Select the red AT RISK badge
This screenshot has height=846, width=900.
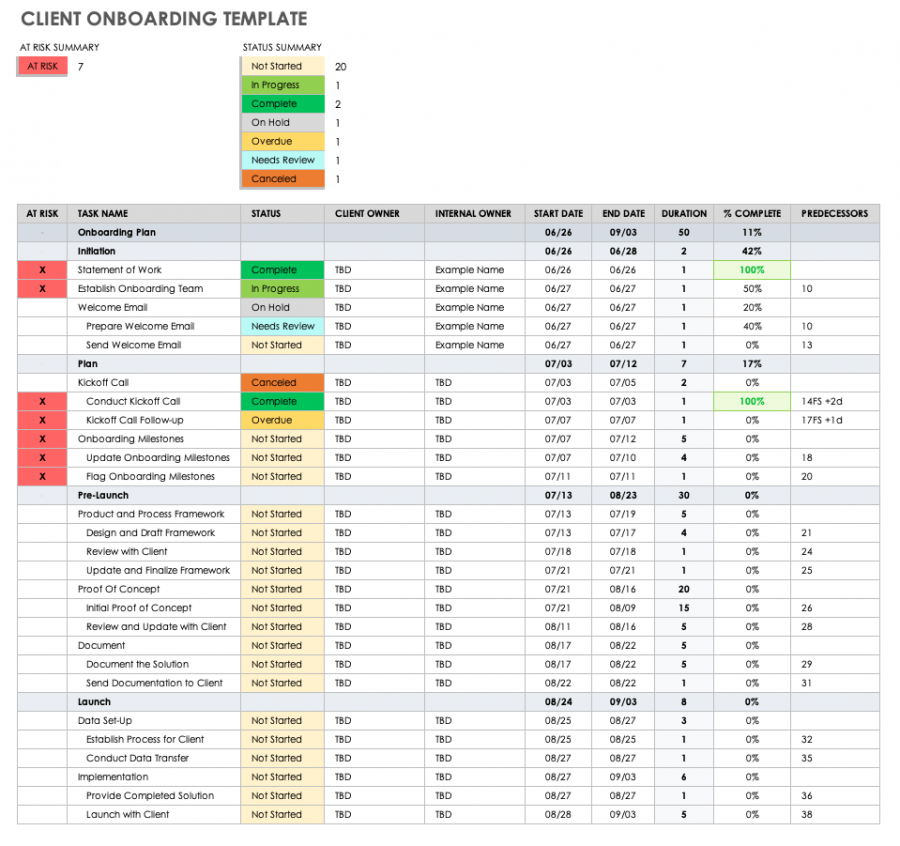(41, 66)
